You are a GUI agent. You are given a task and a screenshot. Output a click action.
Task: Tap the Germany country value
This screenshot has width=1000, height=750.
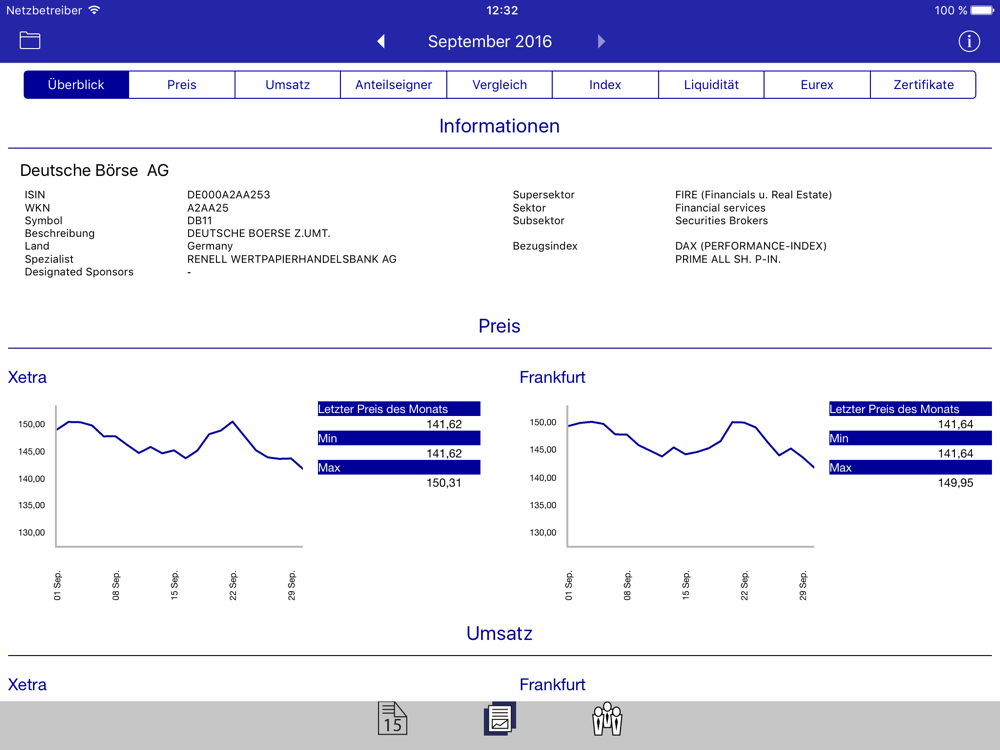click(x=210, y=246)
